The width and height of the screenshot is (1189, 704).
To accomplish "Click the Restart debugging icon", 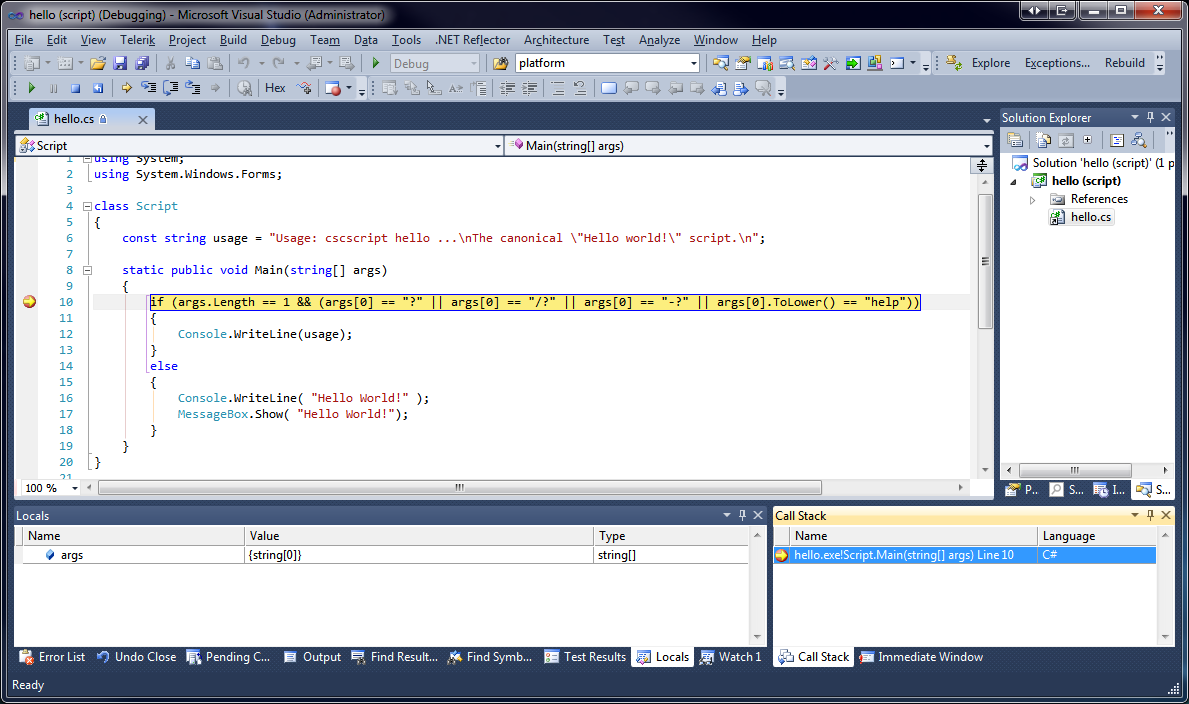I will click(98, 88).
